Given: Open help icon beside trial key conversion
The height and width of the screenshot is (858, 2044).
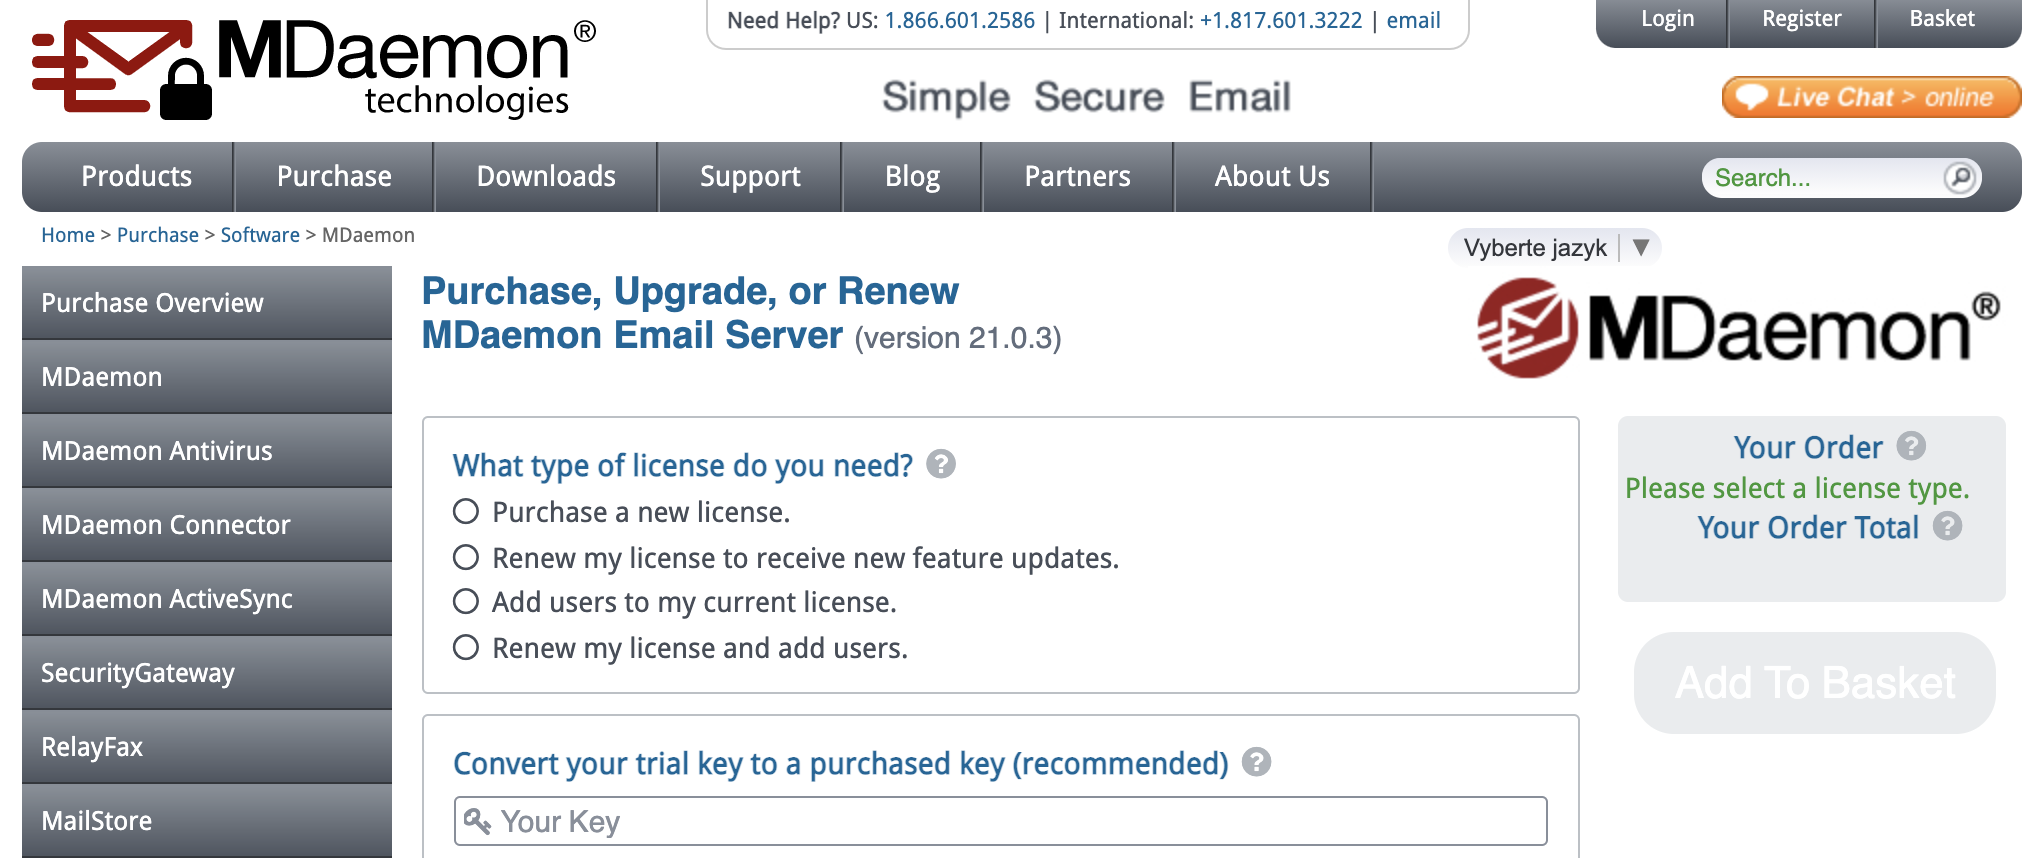Looking at the screenshot, I should coord(1256,762).
